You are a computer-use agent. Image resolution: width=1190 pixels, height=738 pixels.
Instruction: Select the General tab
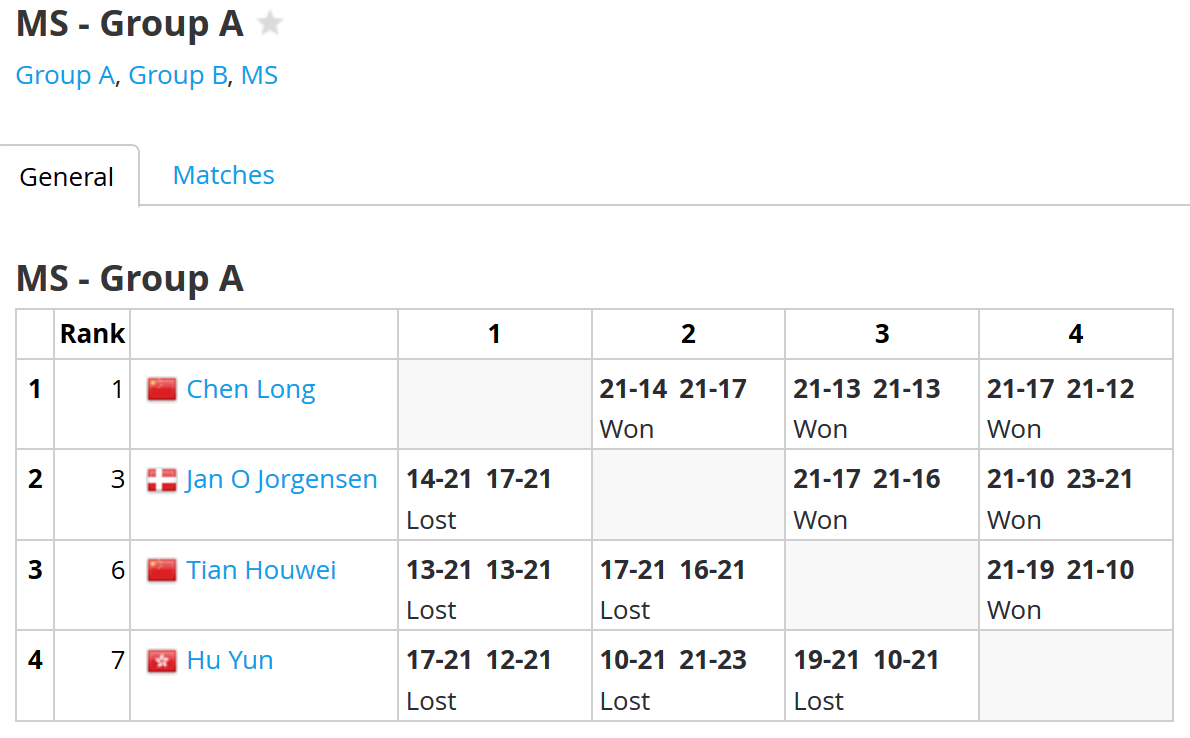click(x=67, y=177)
